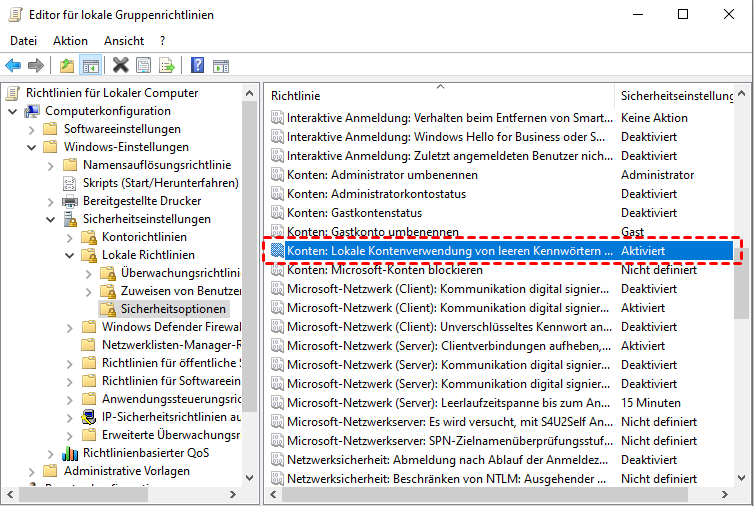Click the black X Delete toolbar icon
This screenshot has width=754, height=506.
click(x=121, y=66)
